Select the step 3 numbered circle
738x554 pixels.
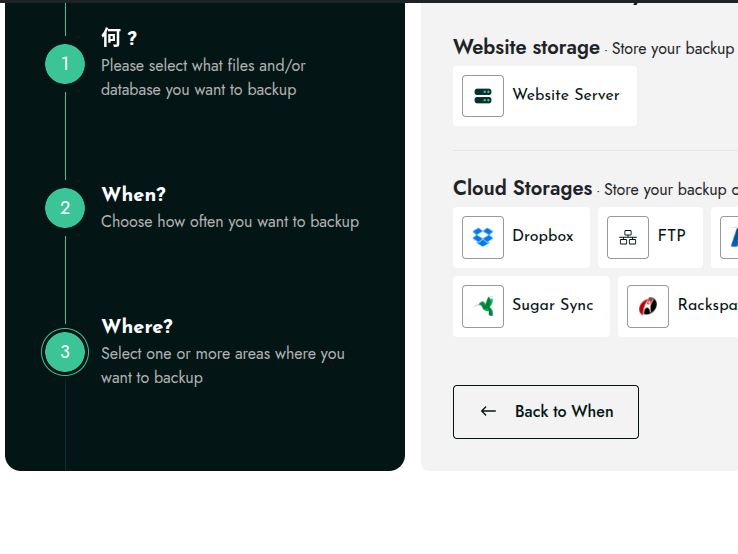[65, 352]
